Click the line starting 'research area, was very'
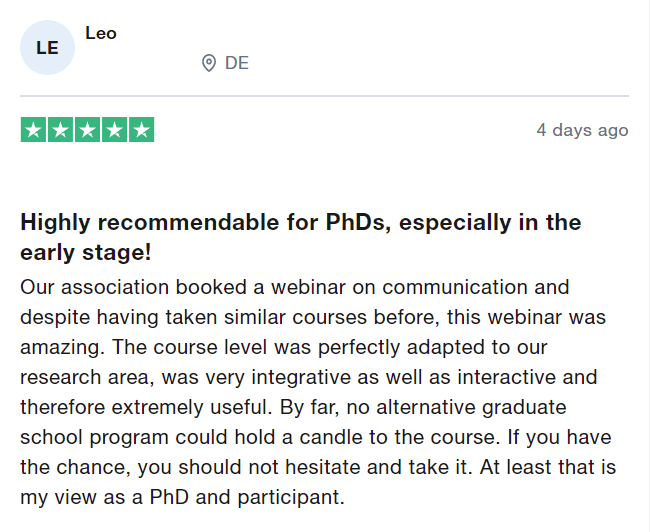 (309, 377)
